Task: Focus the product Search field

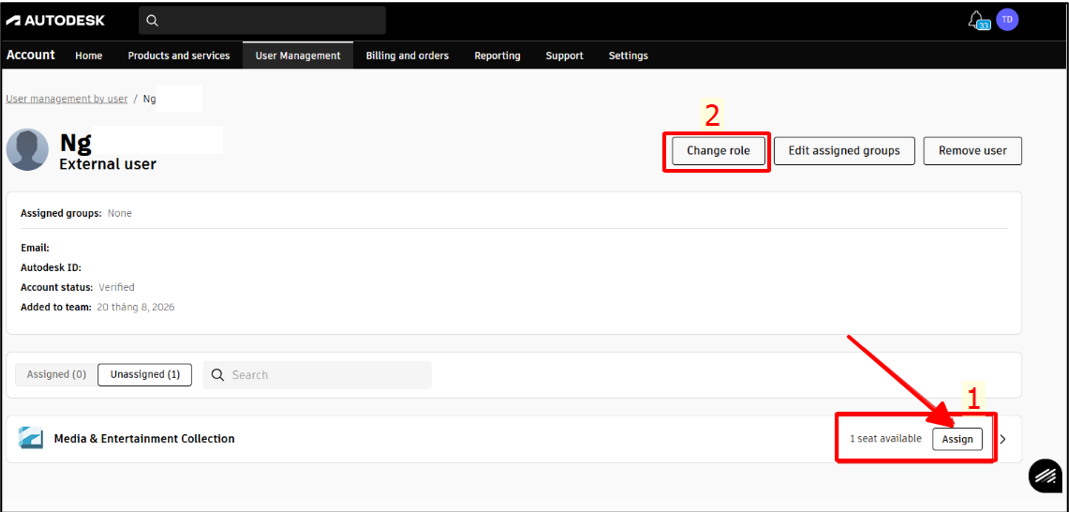Action: point(317,375)
